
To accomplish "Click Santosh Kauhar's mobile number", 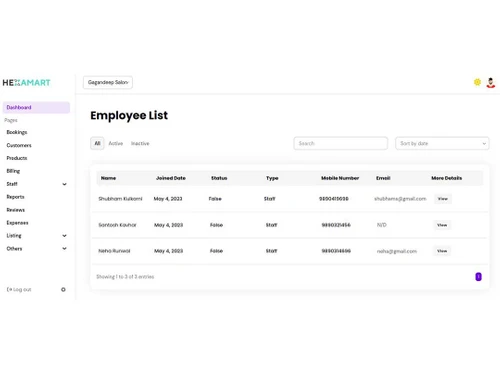I will coord(336,225).
